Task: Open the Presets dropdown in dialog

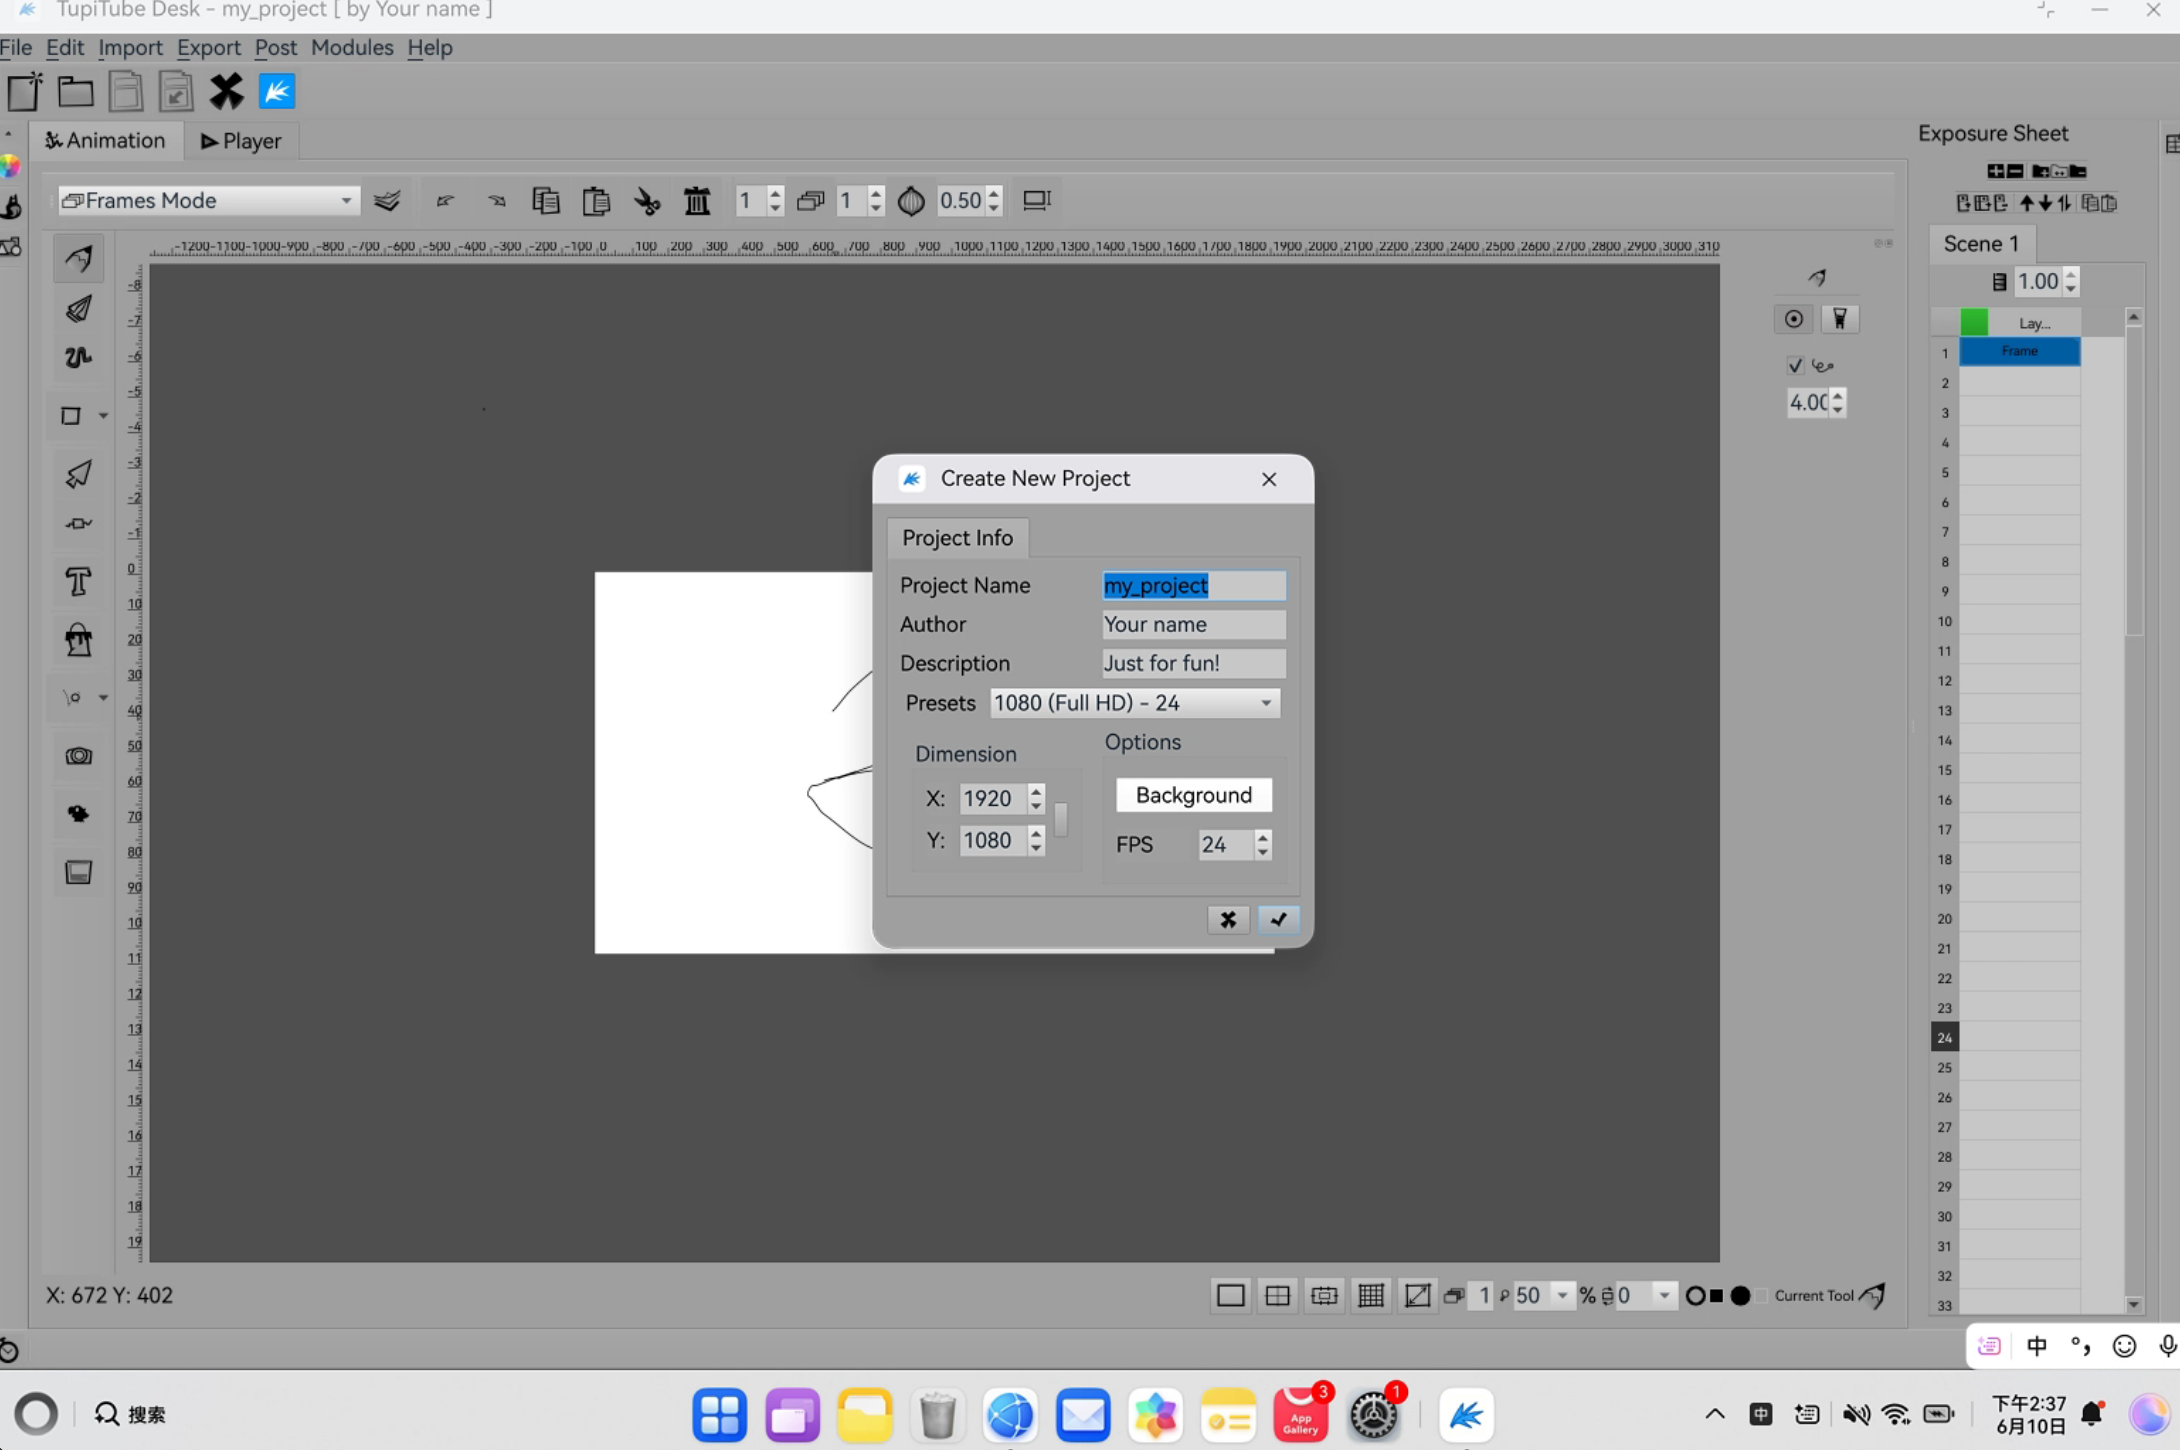Action: [1135, 703]
